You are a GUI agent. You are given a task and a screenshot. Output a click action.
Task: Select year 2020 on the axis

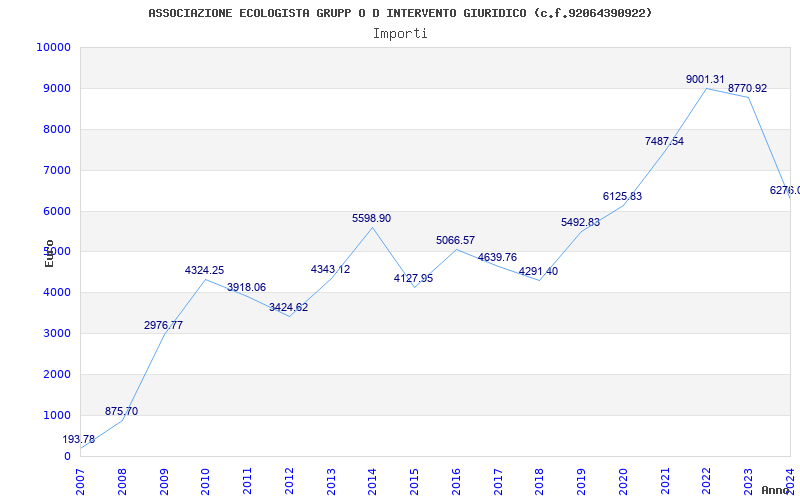[x=623, y=482]
